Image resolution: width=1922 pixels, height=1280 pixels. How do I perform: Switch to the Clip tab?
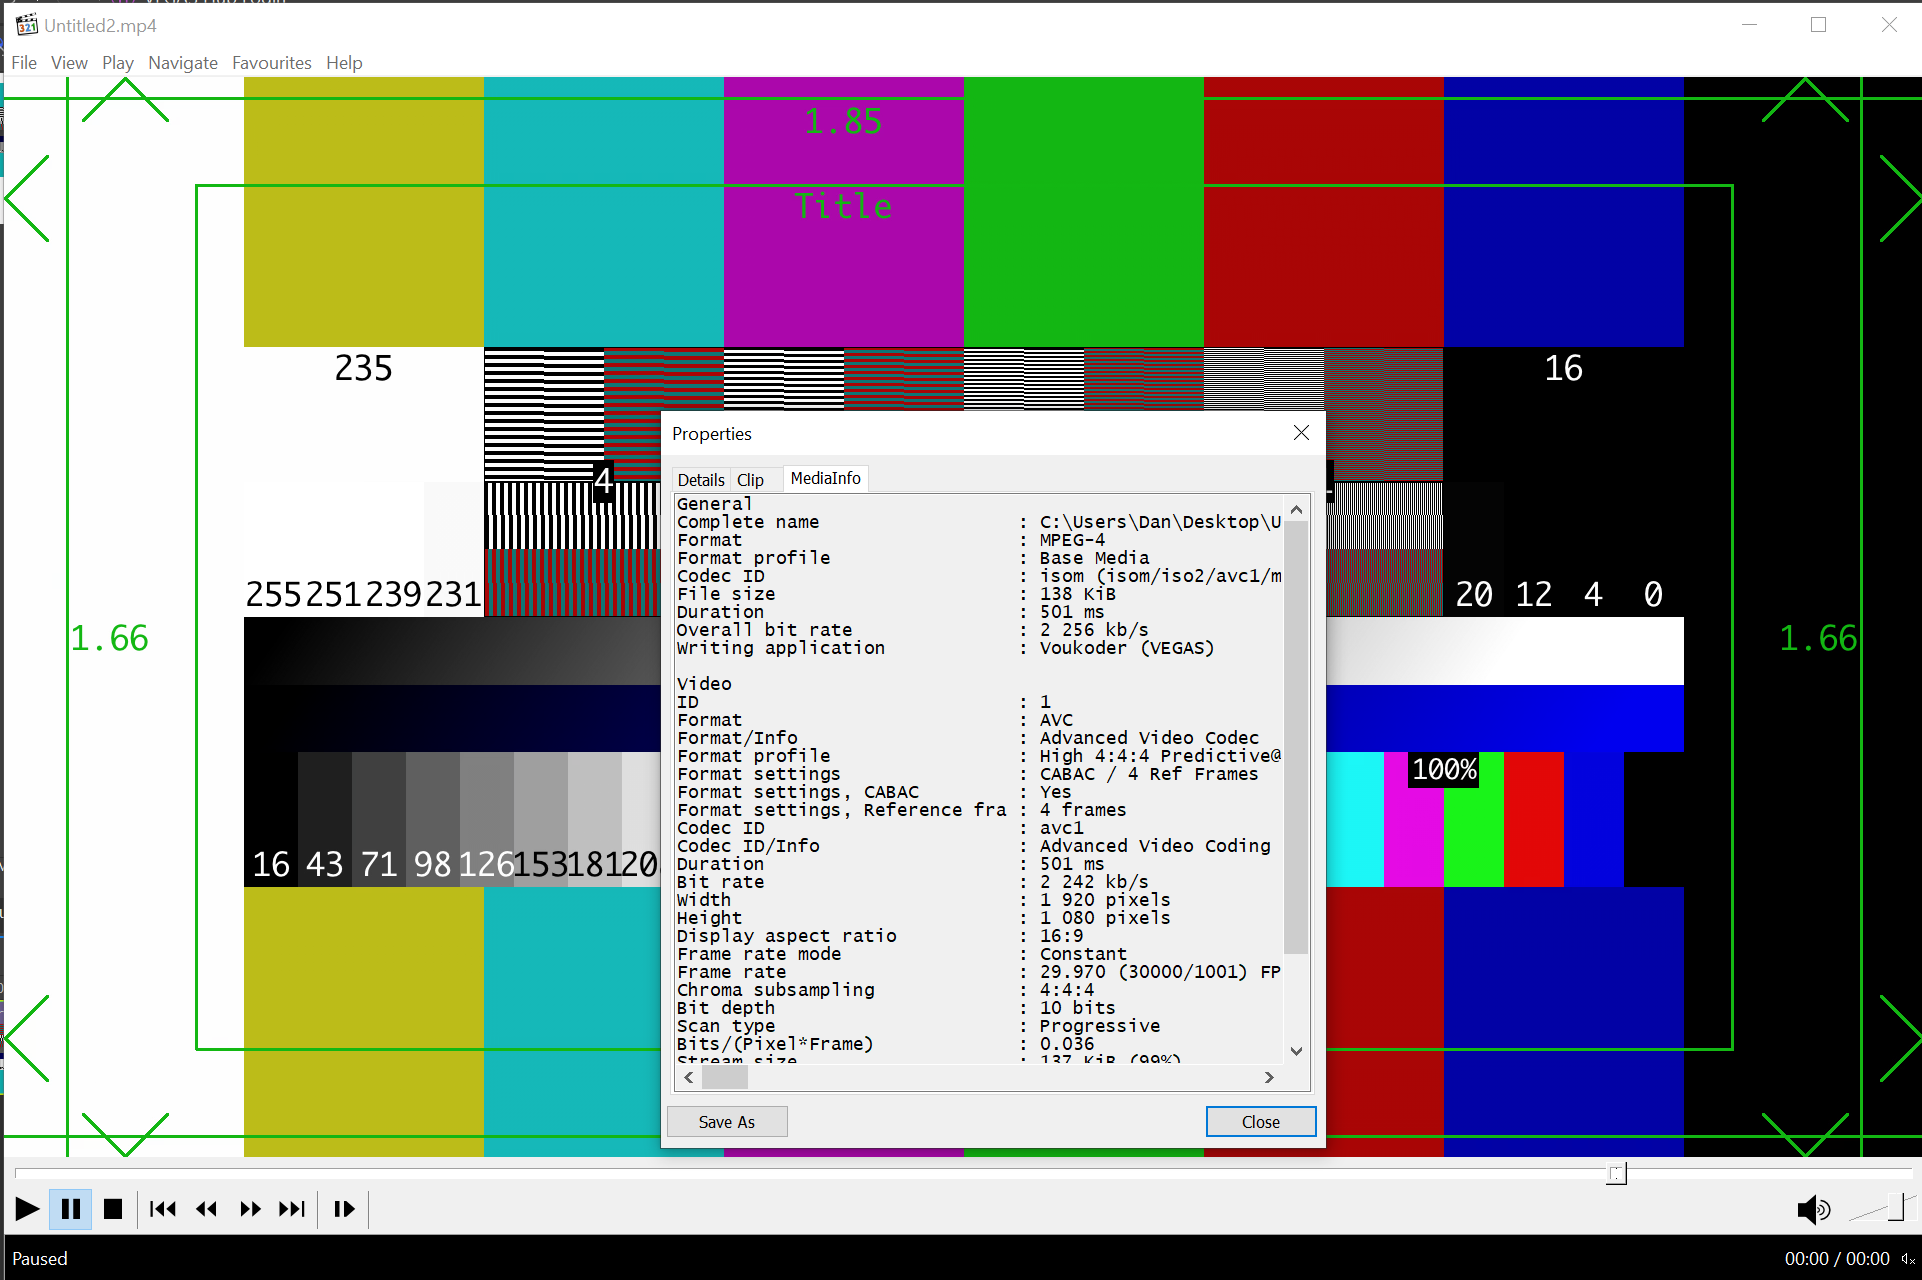750,480
